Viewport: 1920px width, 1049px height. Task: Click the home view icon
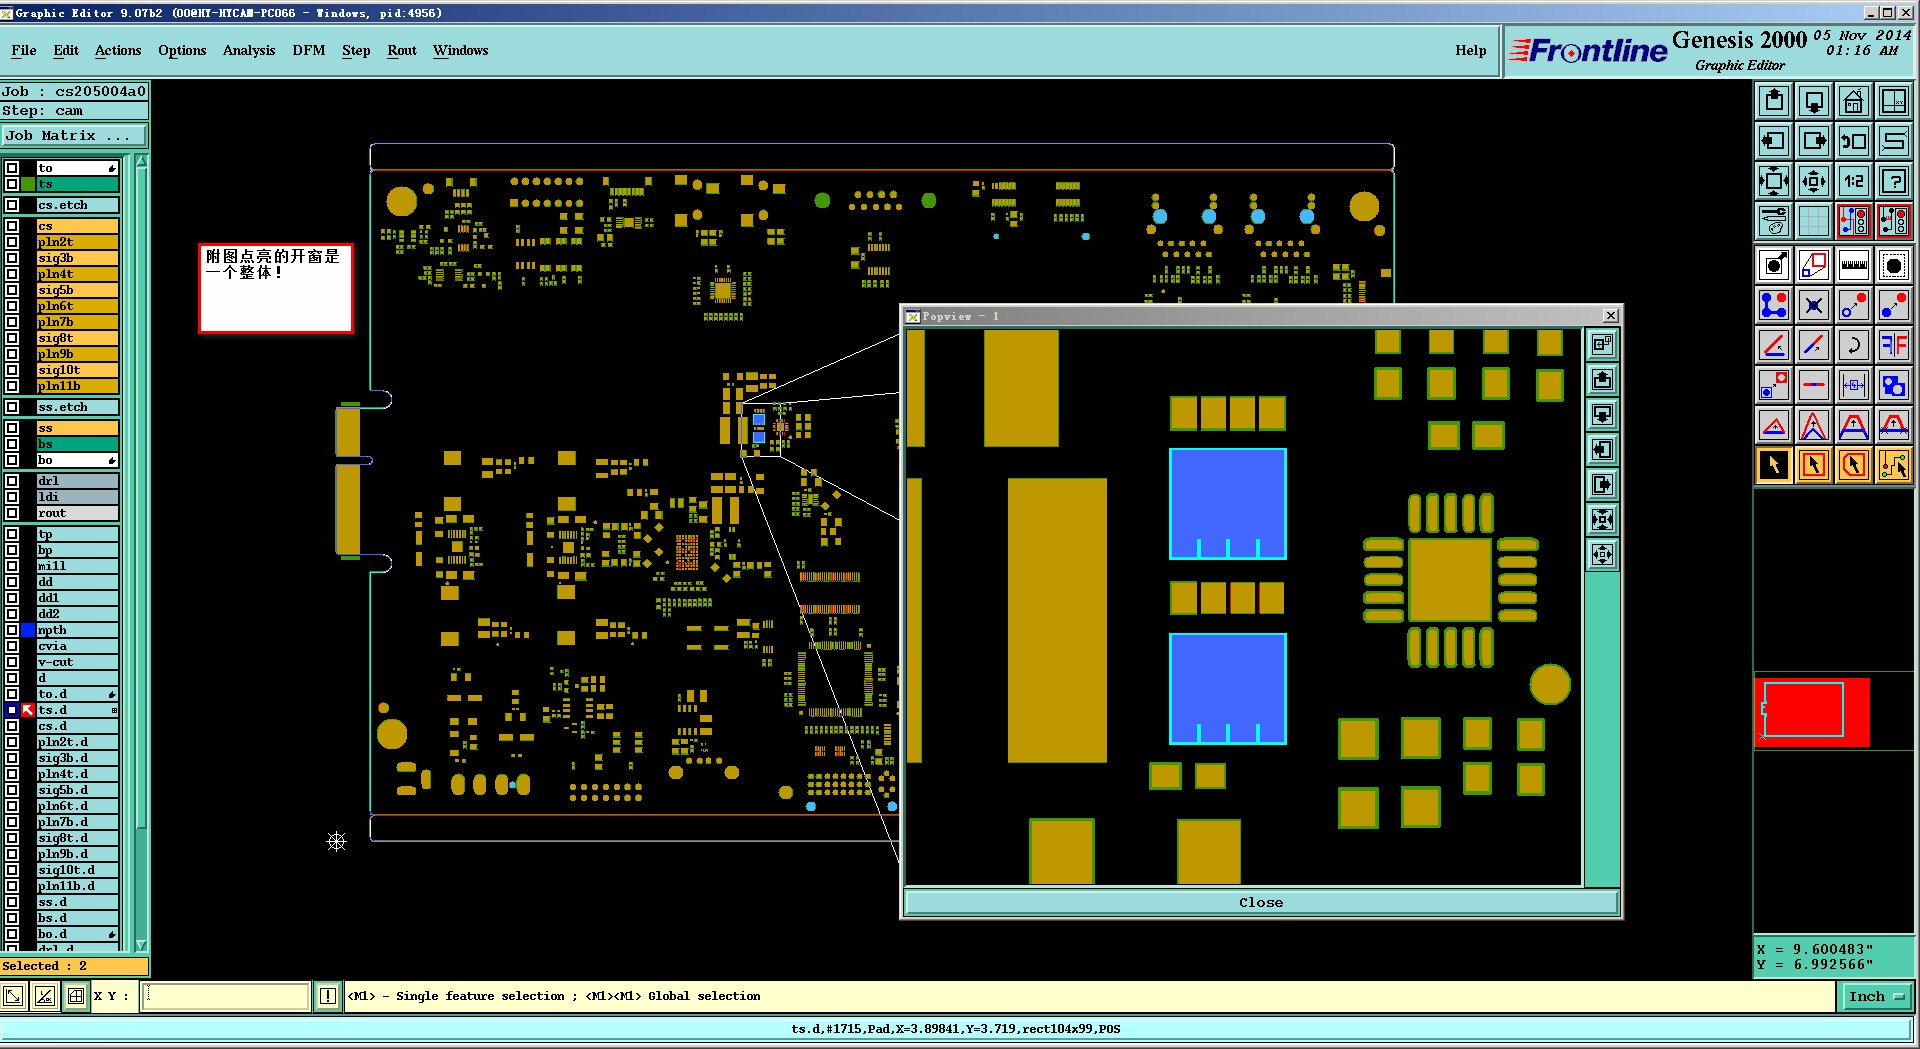[x=1854, y=101]
